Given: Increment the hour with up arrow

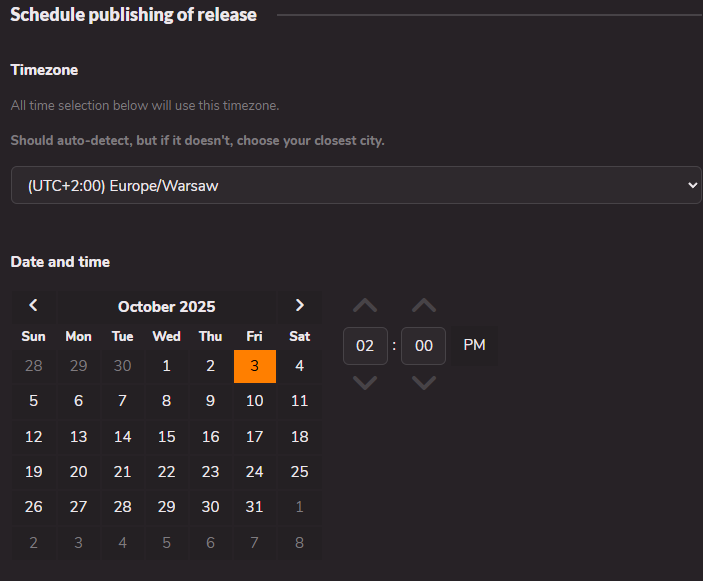Looking at the screenshot, I should 365,306.
